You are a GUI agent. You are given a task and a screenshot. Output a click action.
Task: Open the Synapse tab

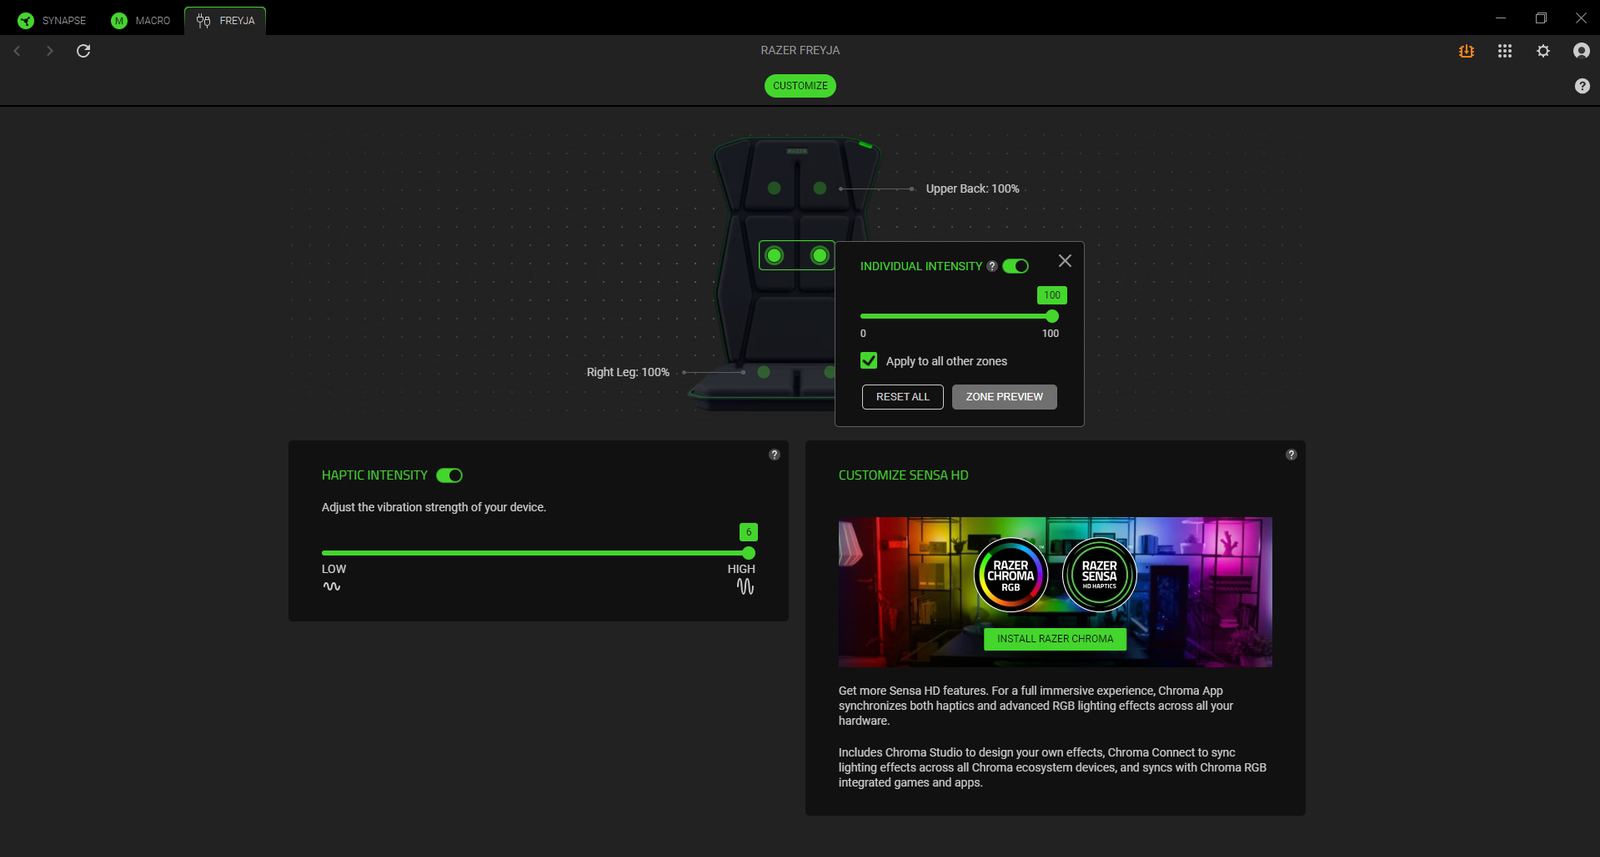[52, 20]
